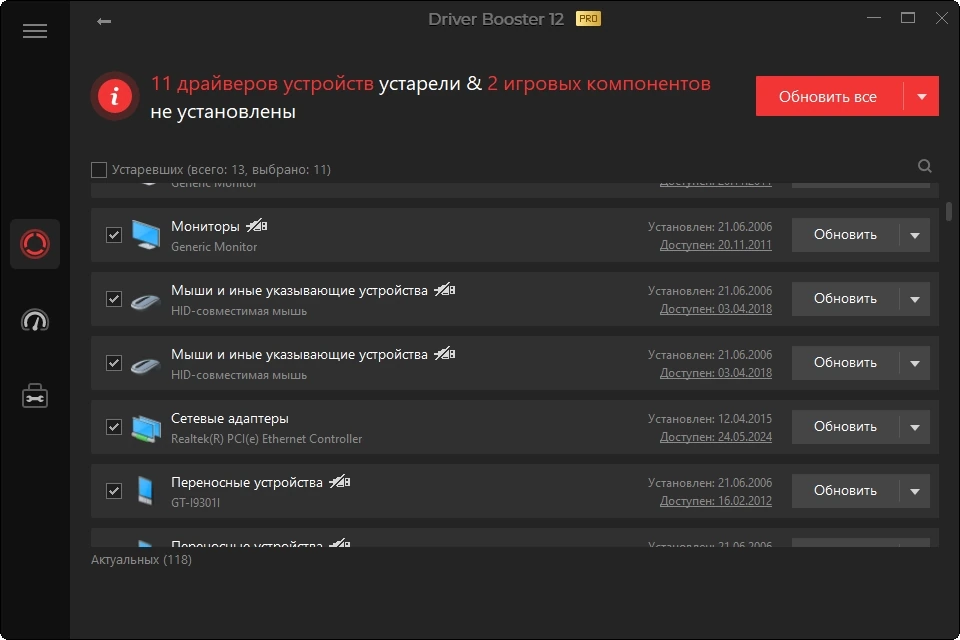Image resolution: width=960 pixels, height=640 pixels.
Task: Click the yellow PRO badge
Action: click(588, 19)
